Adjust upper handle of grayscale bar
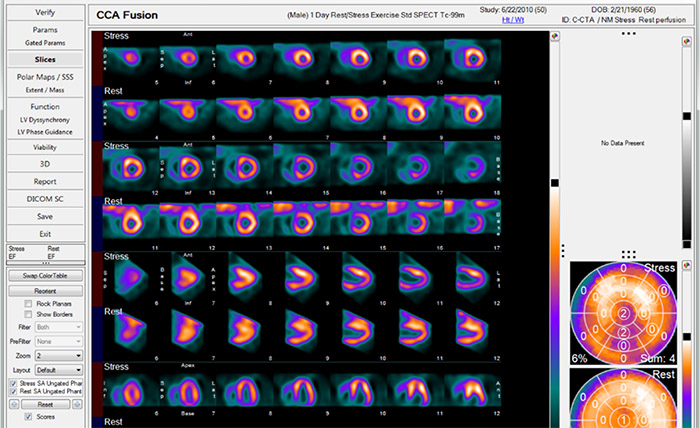The height and width of the screenshot is (428, 700). pyautogui.click(x=687, y=116)
